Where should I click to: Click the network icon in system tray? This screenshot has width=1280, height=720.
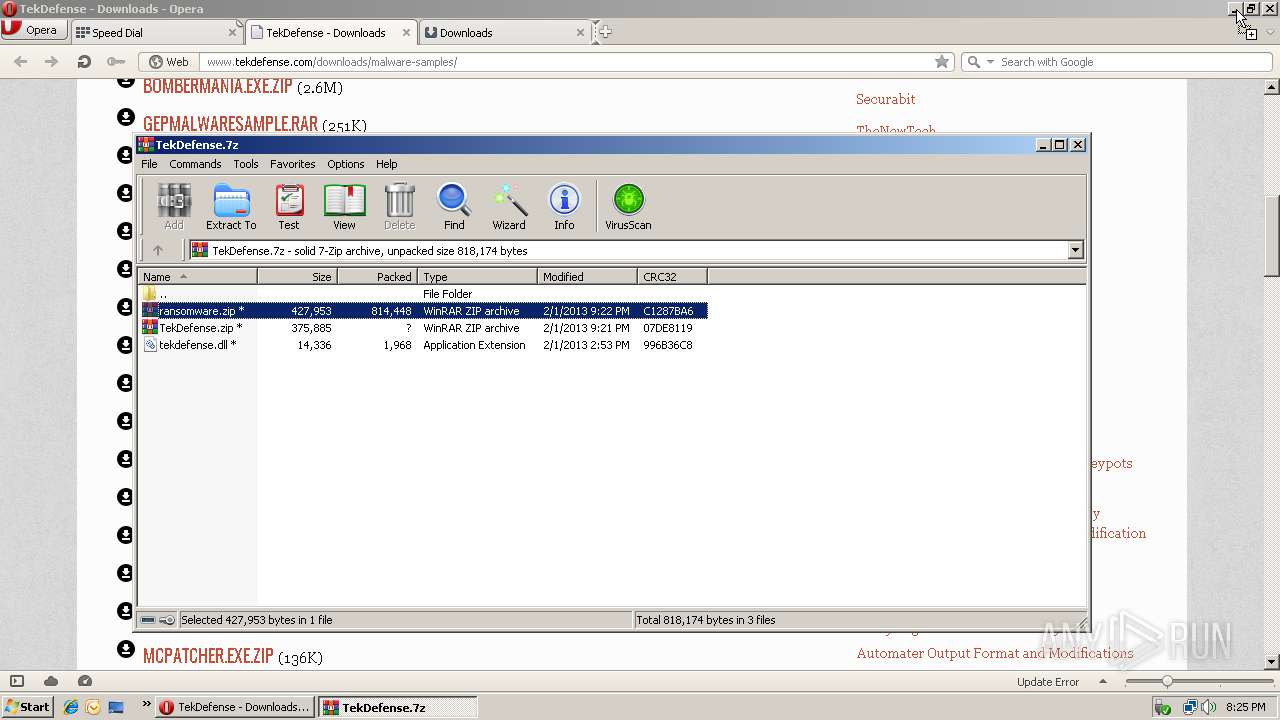1189,707
